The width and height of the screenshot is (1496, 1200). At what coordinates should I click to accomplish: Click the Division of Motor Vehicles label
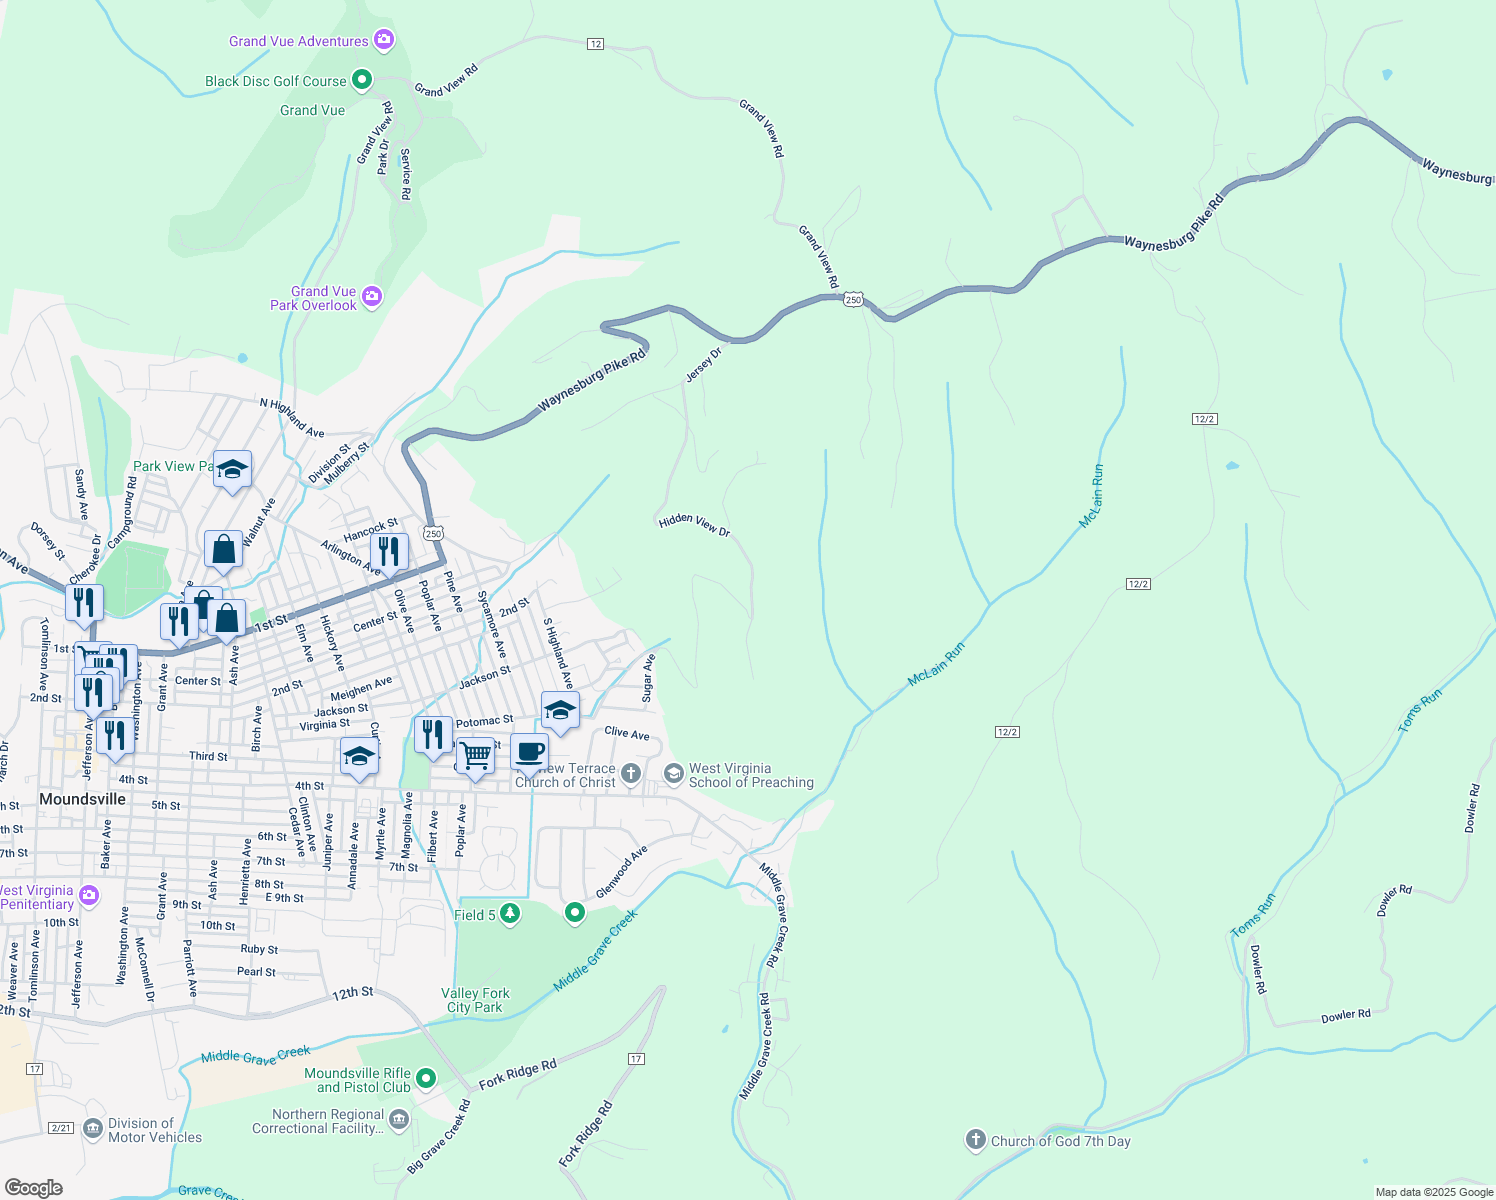pyautogui.click(x=155, y=1130)
